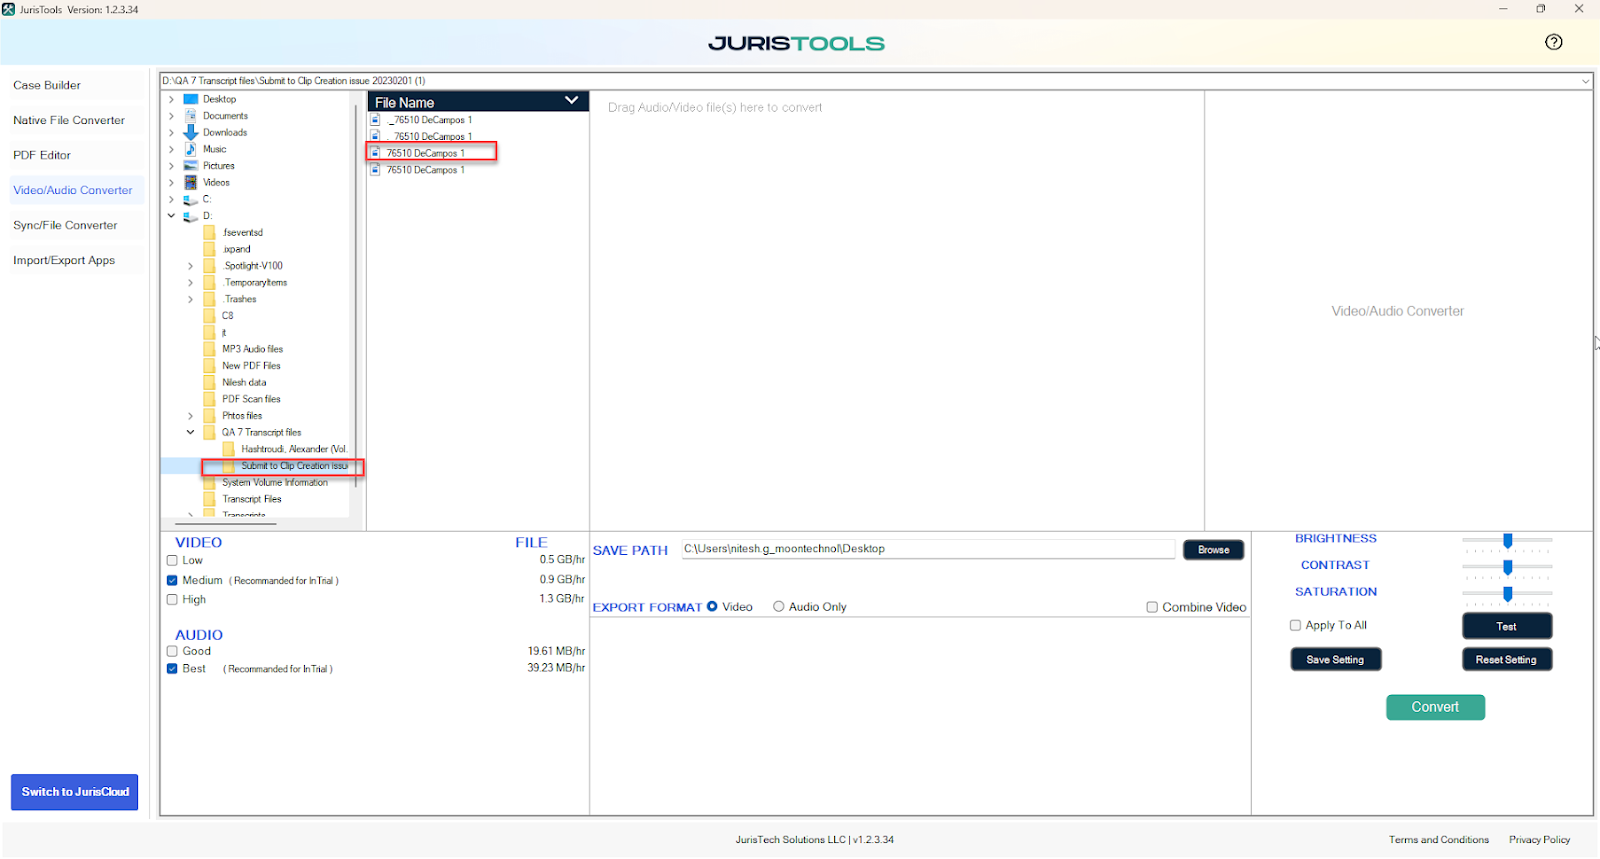This screenshot has height=859, width=1600.
Task: Open Terms and Conditions link
Action: 1438,840
